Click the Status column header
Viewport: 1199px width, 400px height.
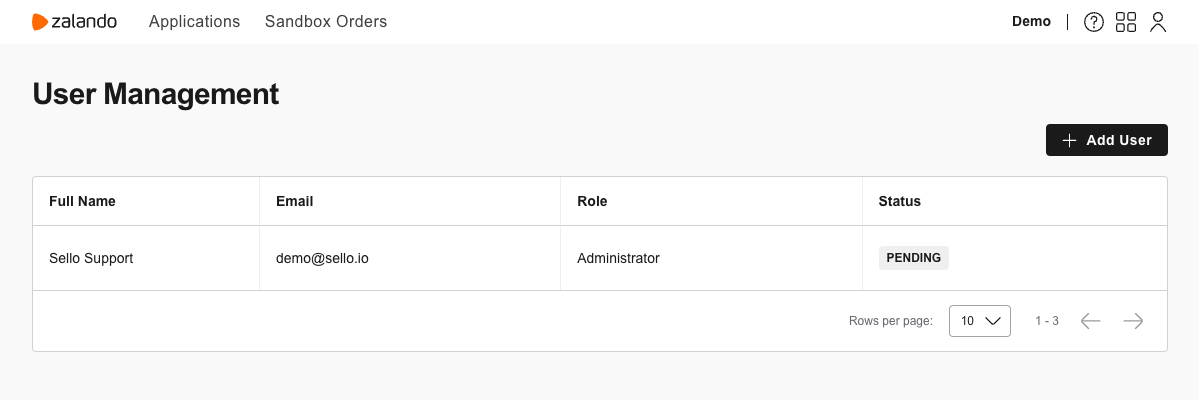click(899, 201)
